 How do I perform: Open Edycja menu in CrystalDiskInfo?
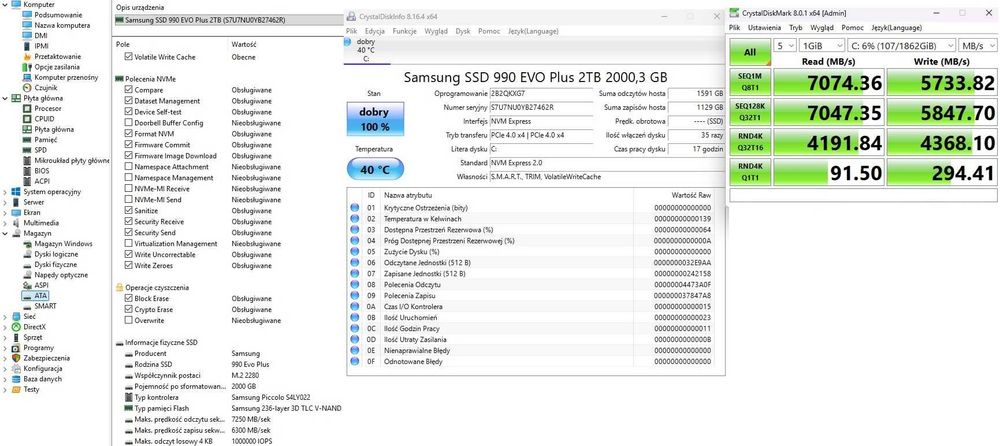(375, 31)
